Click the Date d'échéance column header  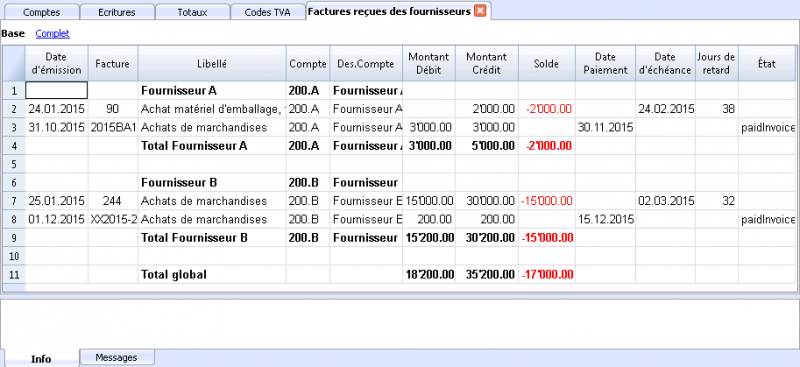665,63
